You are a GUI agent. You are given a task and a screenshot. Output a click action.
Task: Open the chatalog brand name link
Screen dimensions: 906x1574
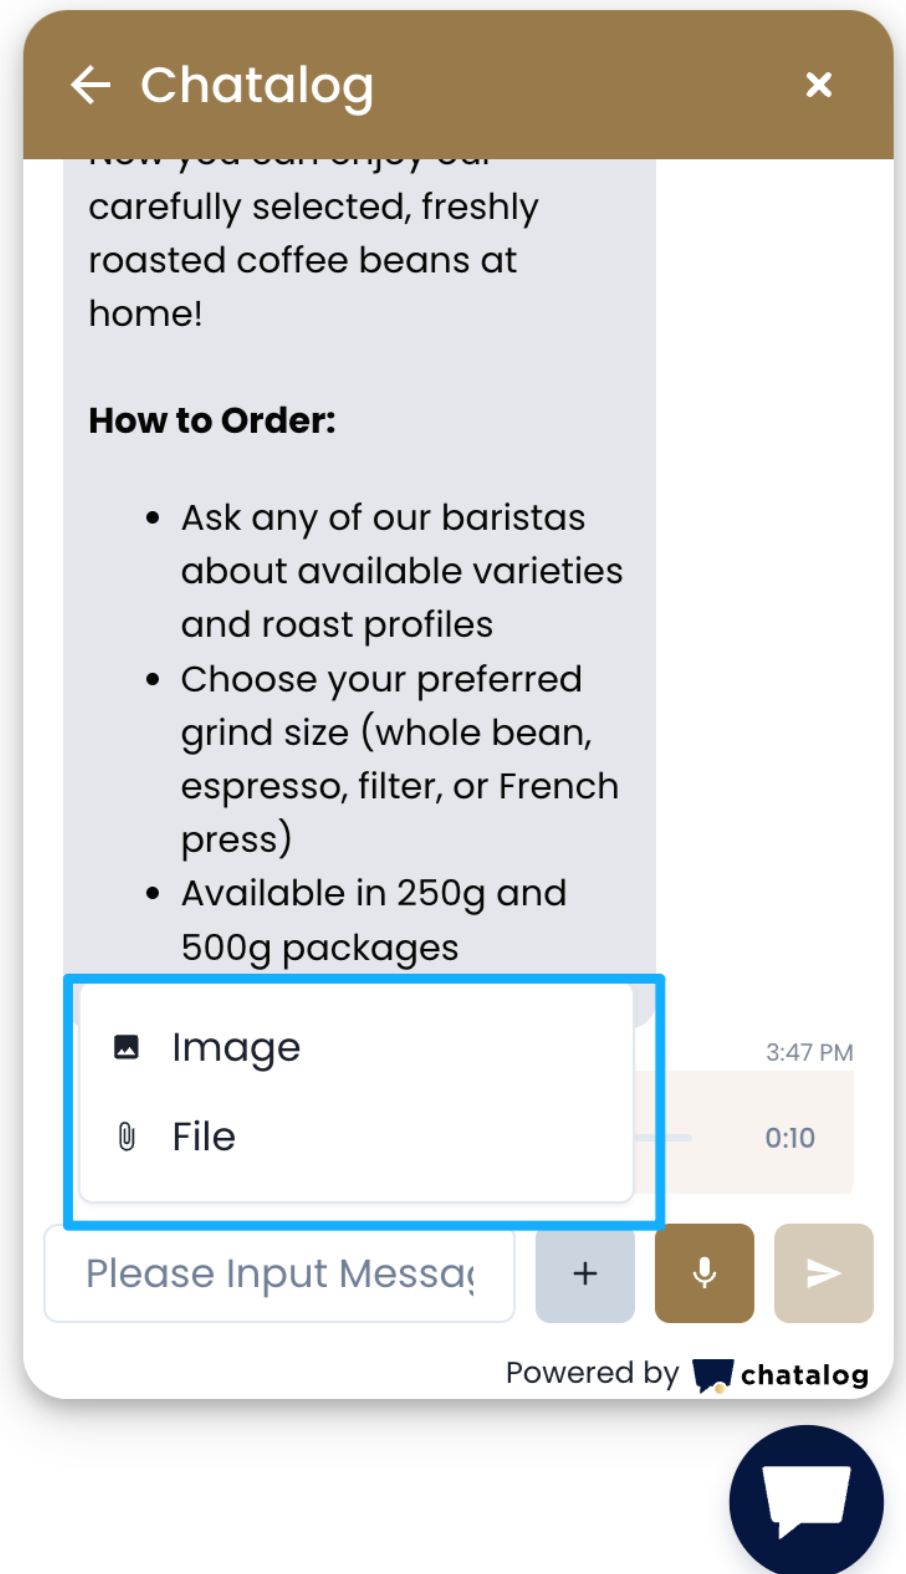[804, 1375]
